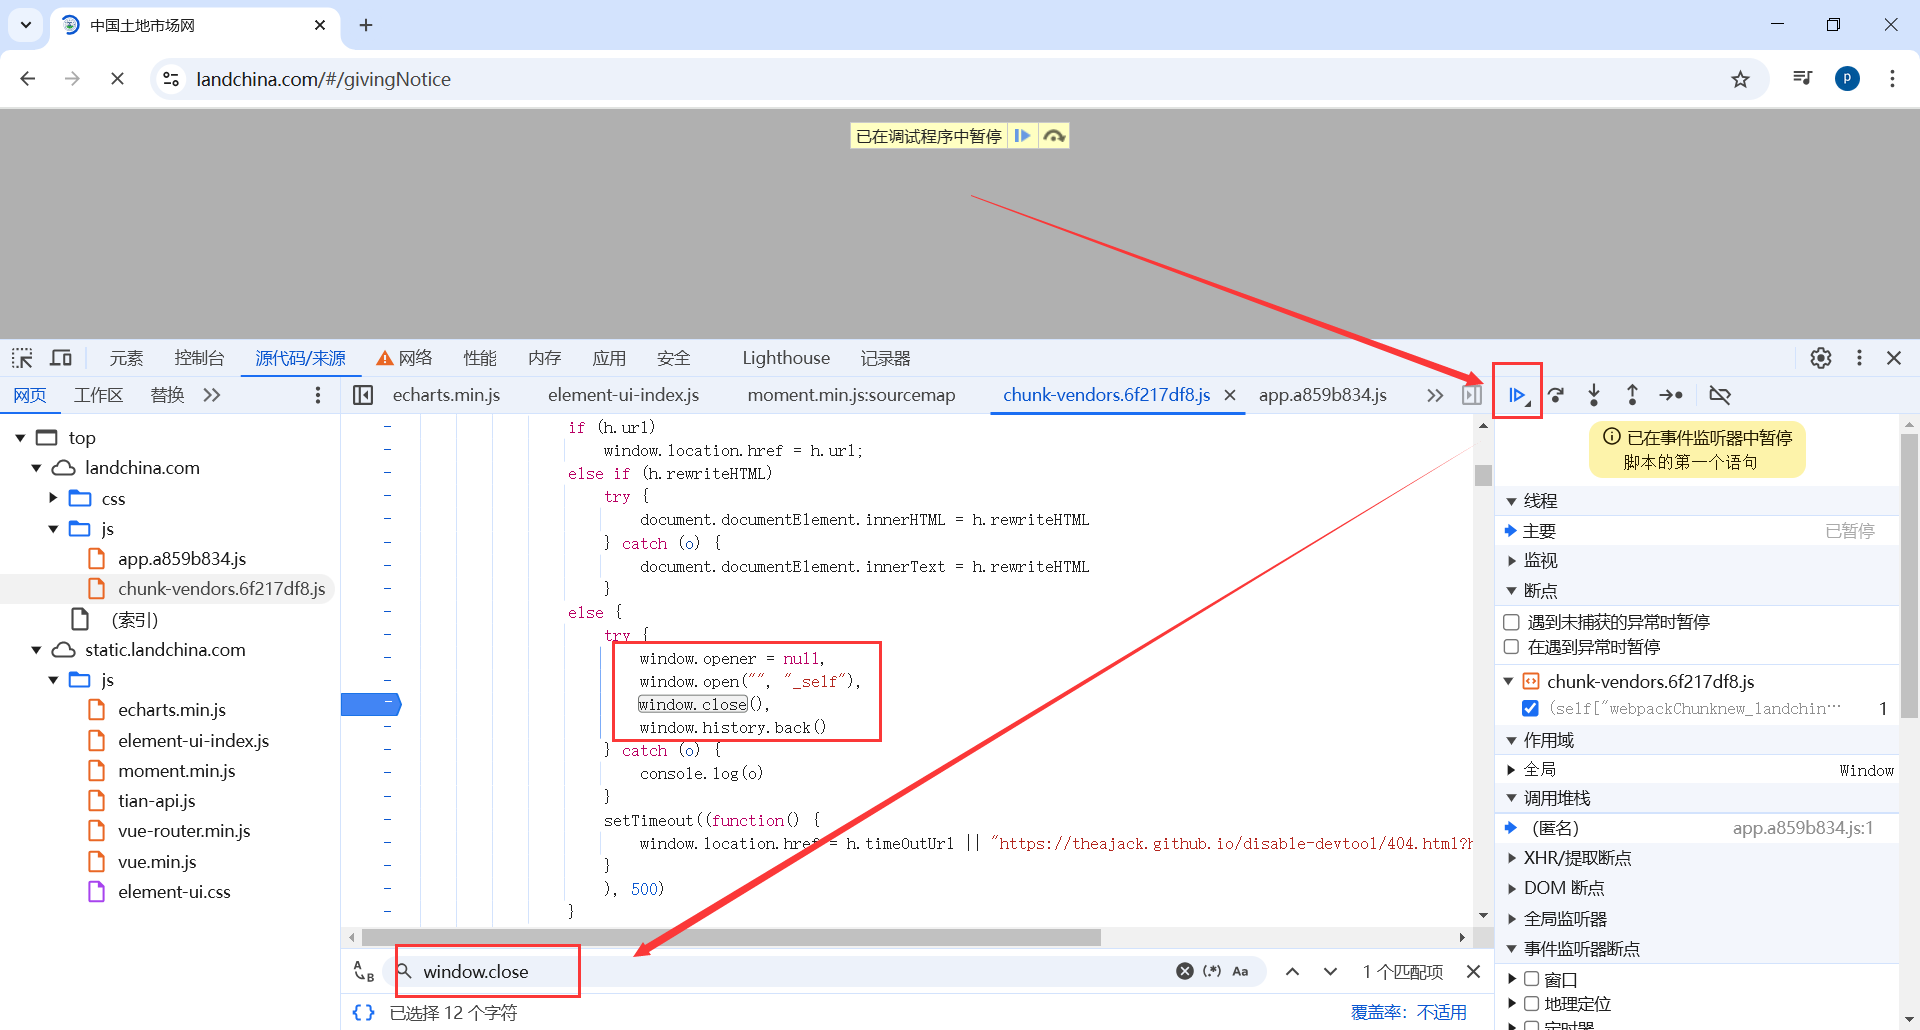Click the code editor horizontal scrollbar

[x=731, y=938]
